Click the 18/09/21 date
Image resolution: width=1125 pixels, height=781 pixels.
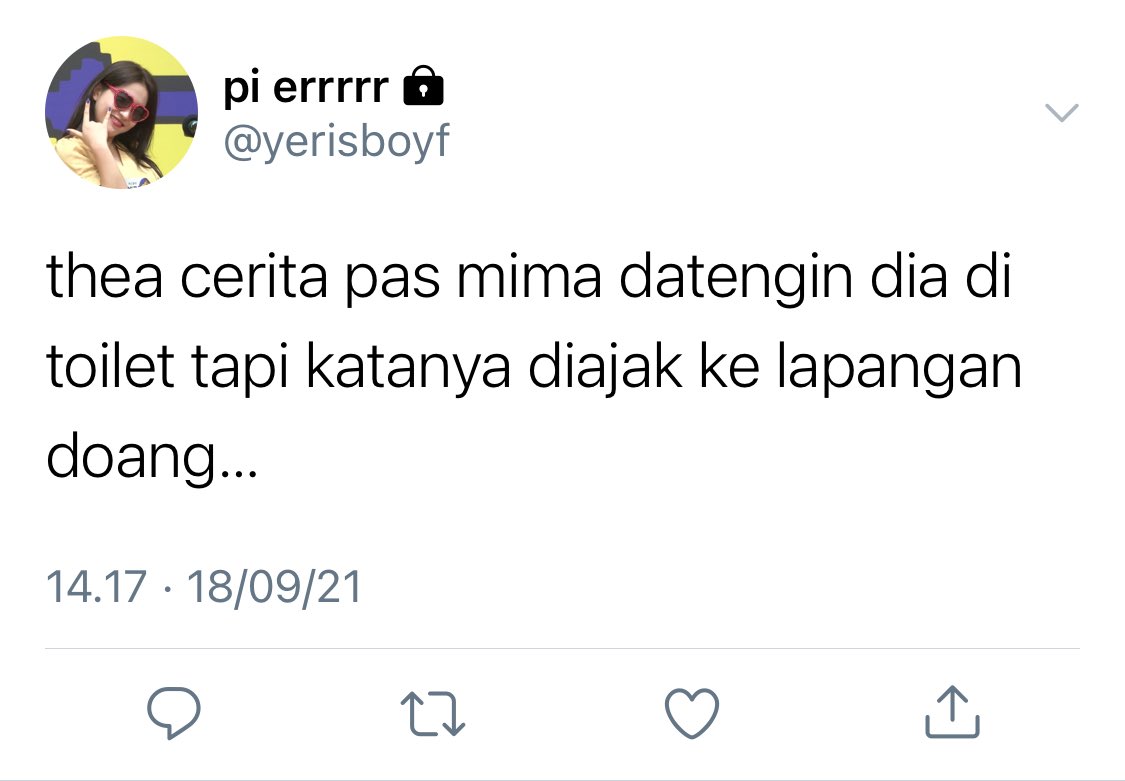274,587
